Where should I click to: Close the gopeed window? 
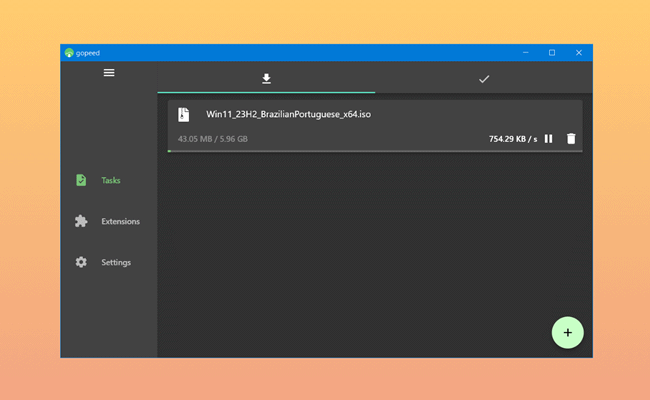tap(579, 53)
